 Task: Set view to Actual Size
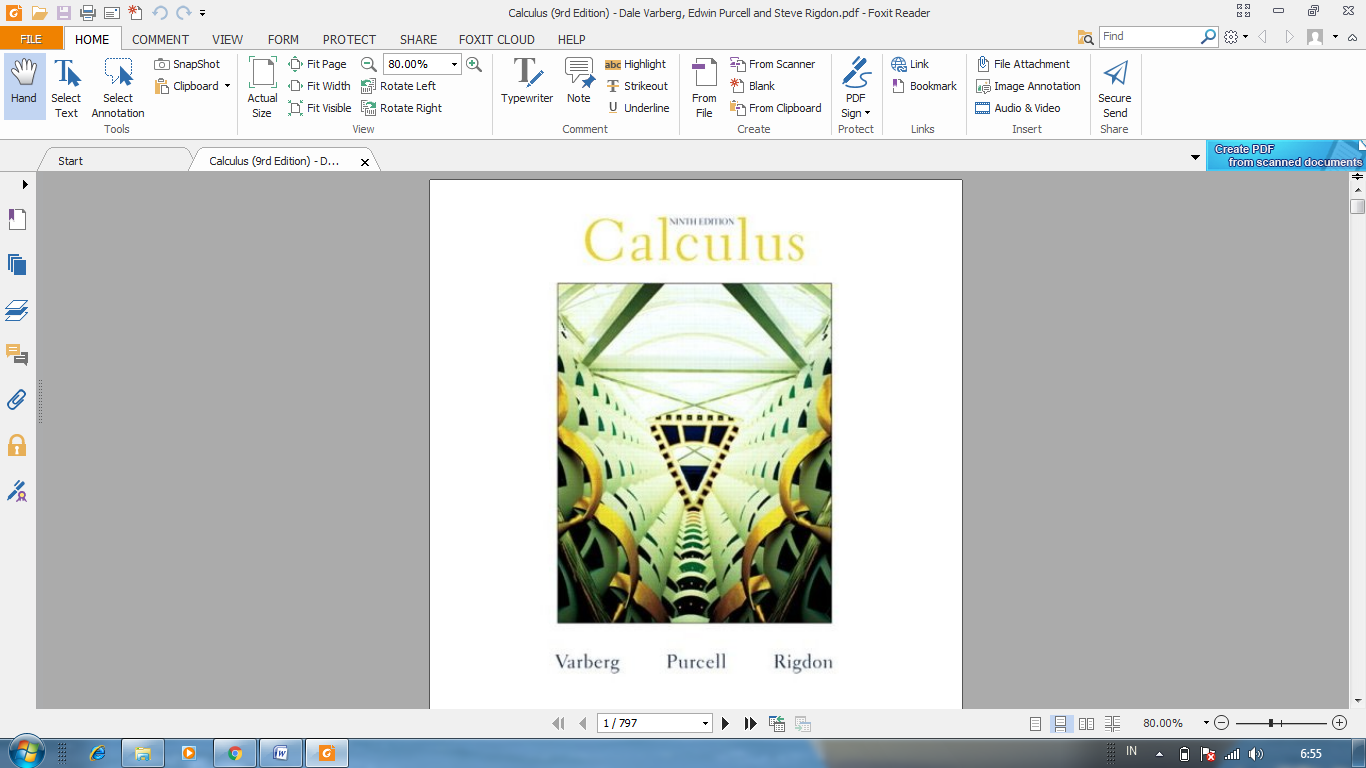[262, 87]
